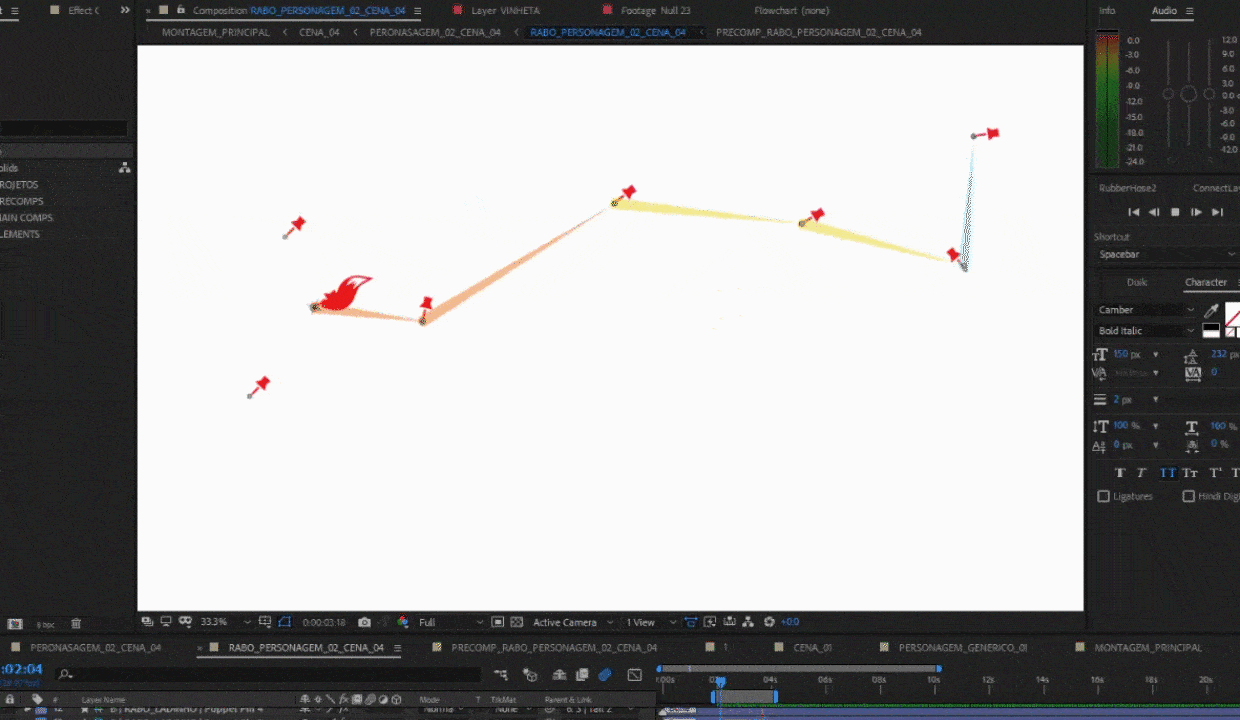Go to CENA_04 in breadcrumb navigator
The height and width of the screenshot is (720, 1240).
[319, 32]
